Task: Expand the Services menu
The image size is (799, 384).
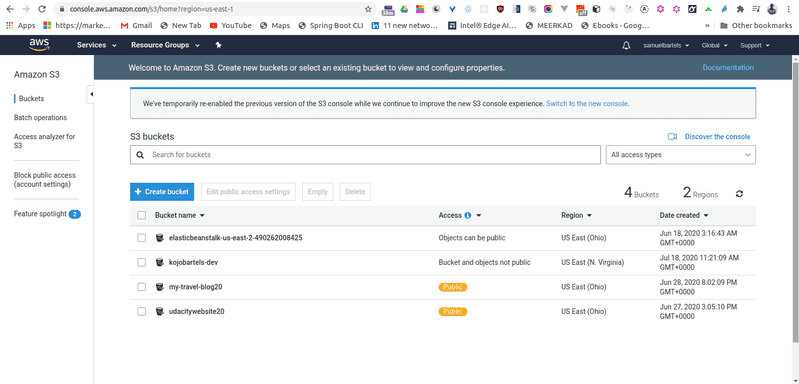Action: coord(97,45)
